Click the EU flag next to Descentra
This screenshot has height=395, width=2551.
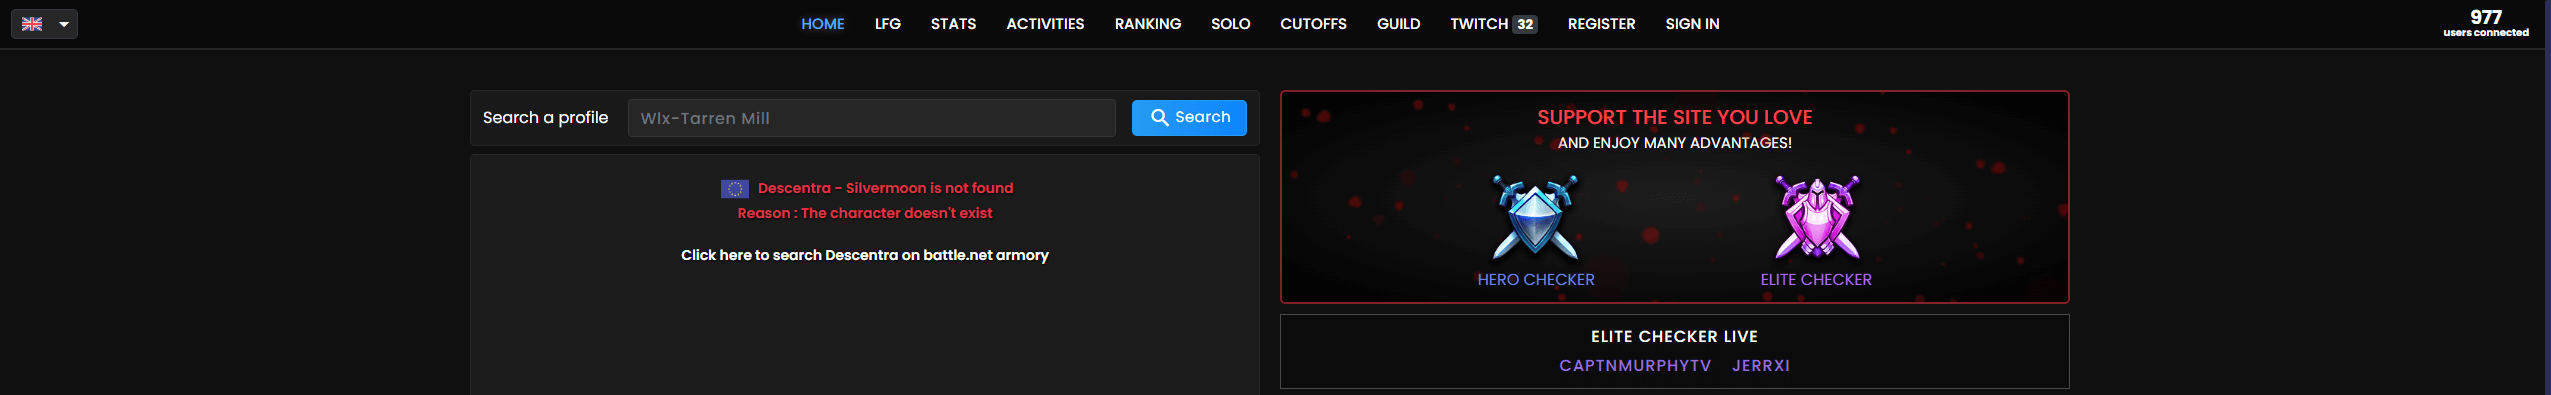(734, 189)
